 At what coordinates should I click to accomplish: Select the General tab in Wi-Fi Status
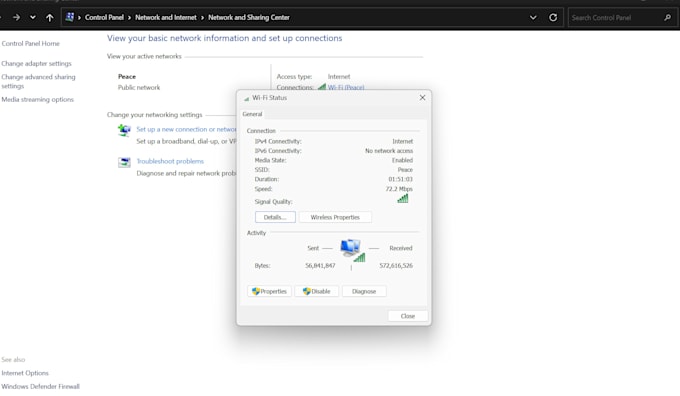[252, 114]
